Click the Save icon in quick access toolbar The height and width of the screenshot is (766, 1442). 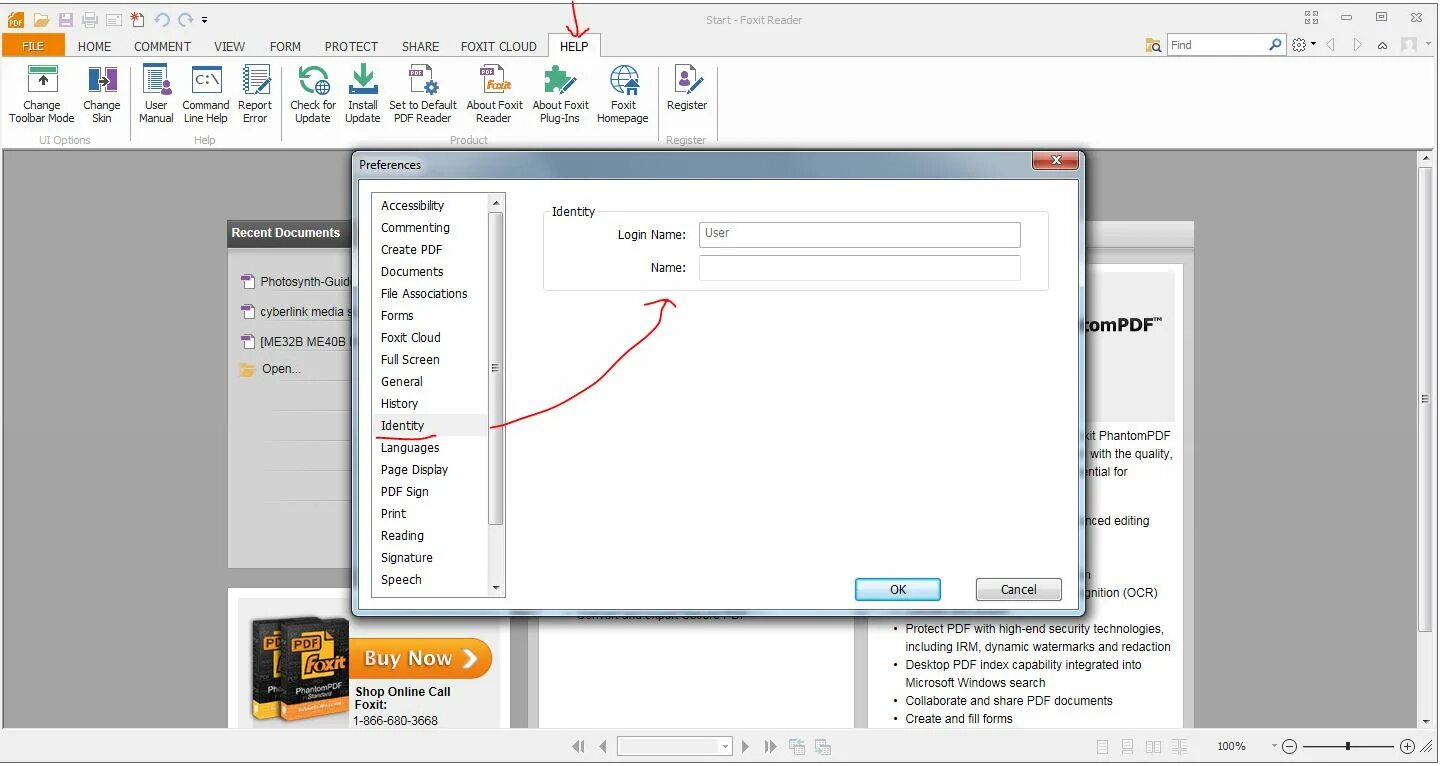[65, 19]
